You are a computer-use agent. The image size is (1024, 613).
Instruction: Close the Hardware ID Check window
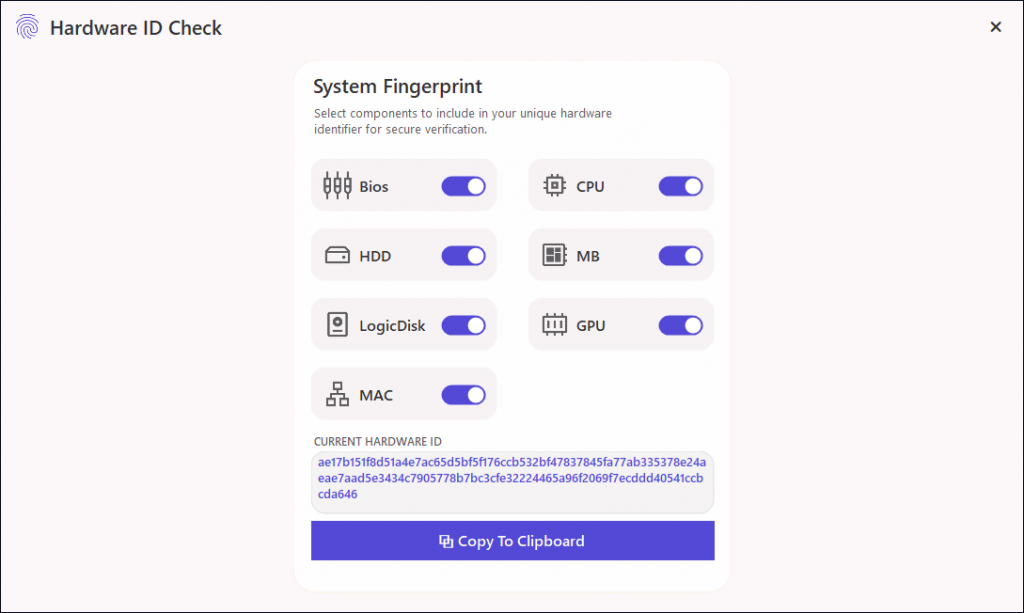tap(995, 27)
